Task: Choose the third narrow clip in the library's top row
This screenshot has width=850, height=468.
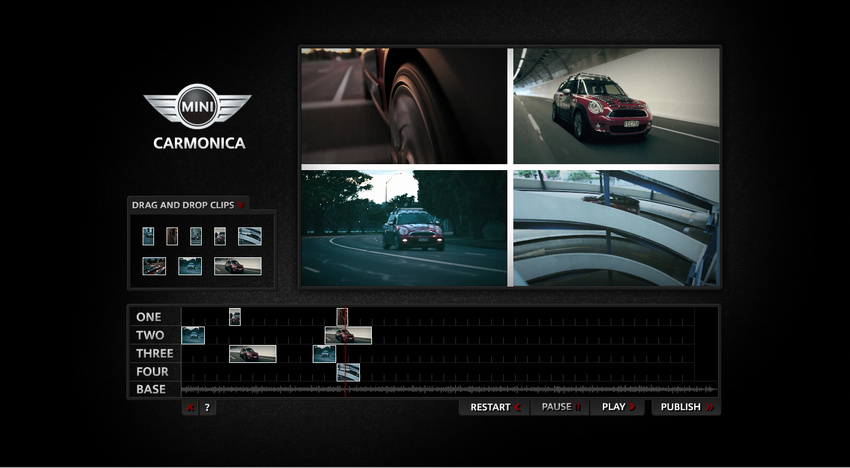Action: tap(196, 236)
